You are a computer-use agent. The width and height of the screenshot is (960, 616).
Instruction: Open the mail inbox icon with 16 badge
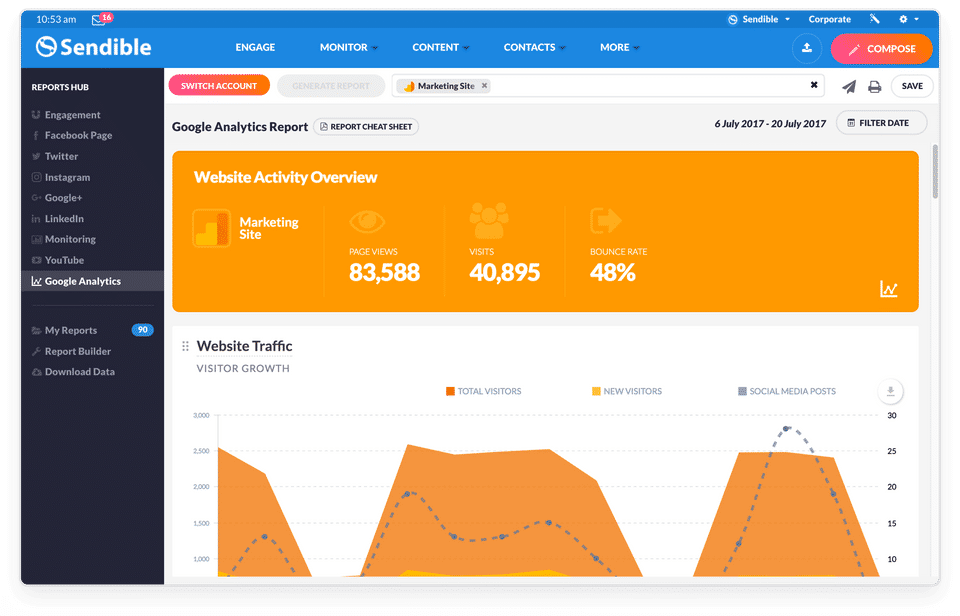102,19
